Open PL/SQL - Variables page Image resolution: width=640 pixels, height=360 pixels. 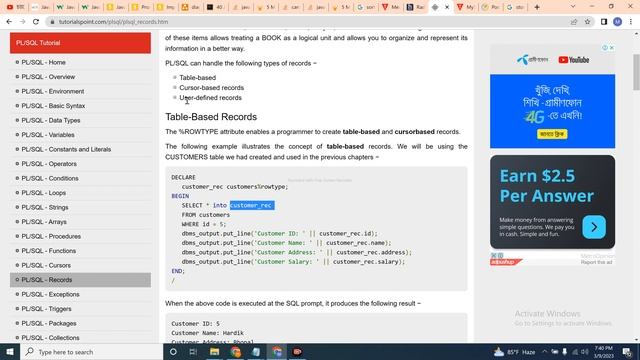pos(48,135)
